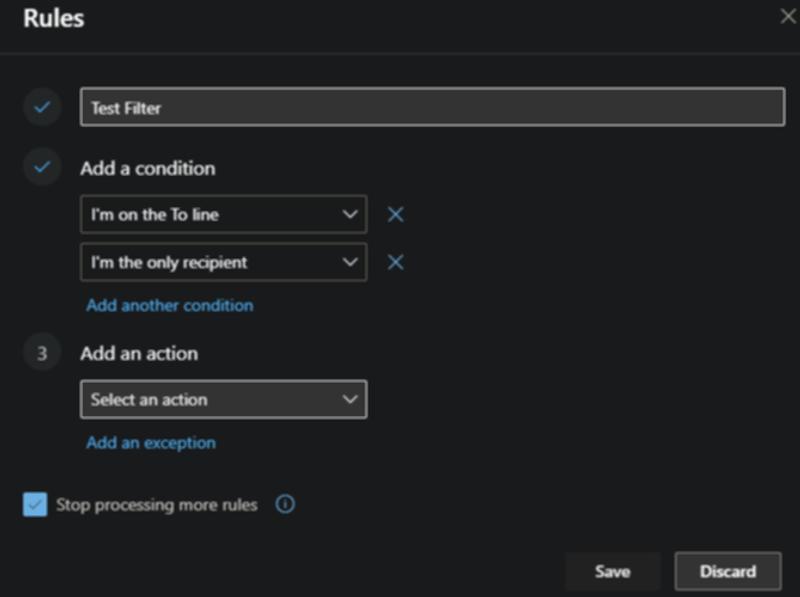This screenshot has height=597, width=800.
Task: Remove the "I'm the only recipient" condition
Action: [x=395, y=262]
